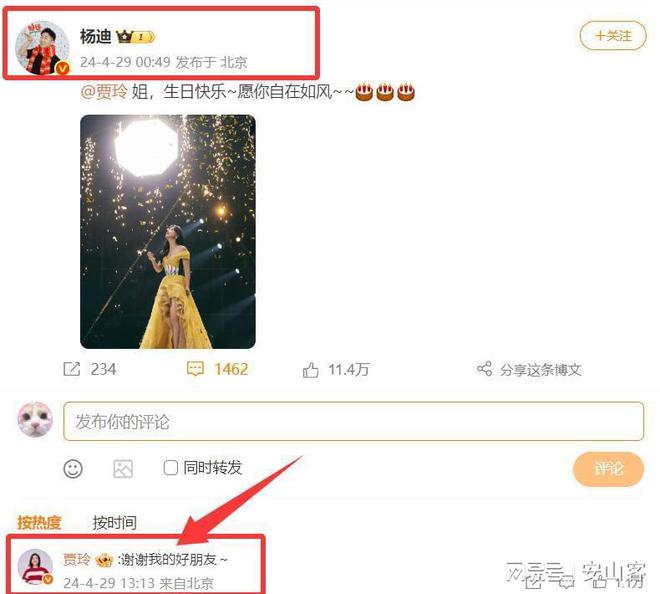
Task: Click the +关注 follow button
Action: click(613, 36)
